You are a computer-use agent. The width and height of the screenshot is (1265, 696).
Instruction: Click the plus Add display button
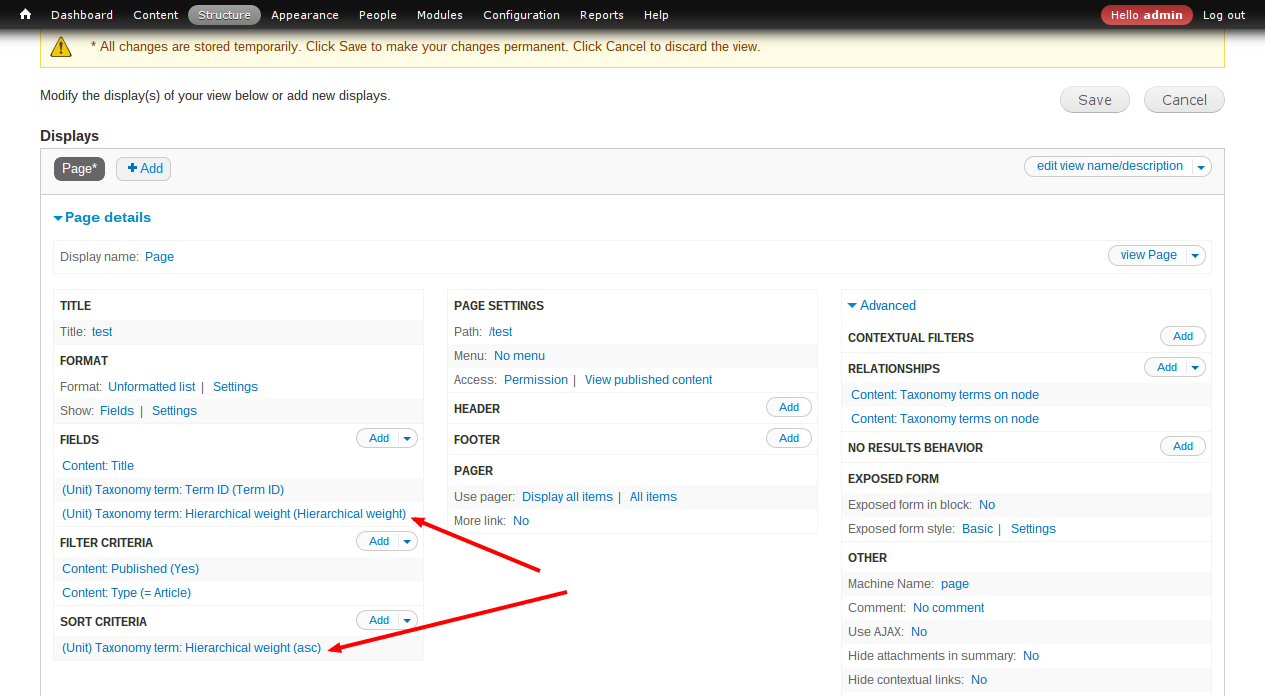tap(144, 169)
